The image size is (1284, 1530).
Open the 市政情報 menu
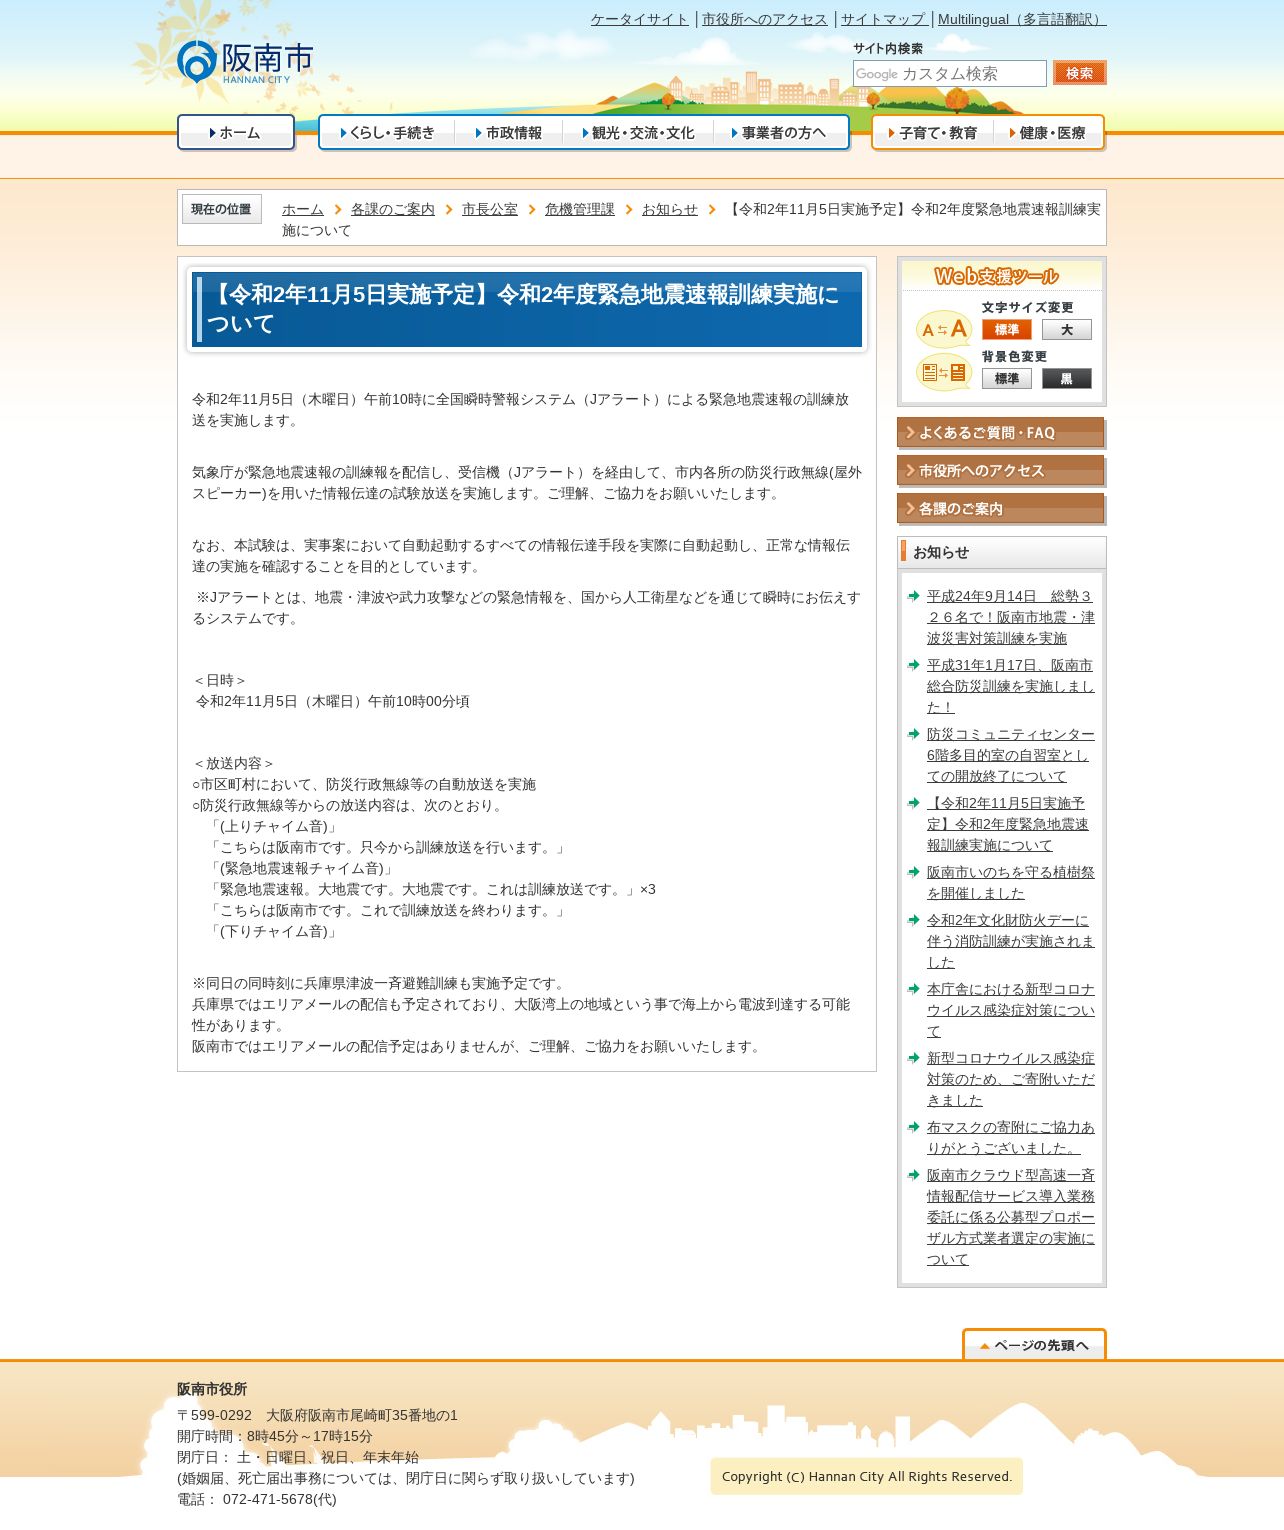coord(508,133)
